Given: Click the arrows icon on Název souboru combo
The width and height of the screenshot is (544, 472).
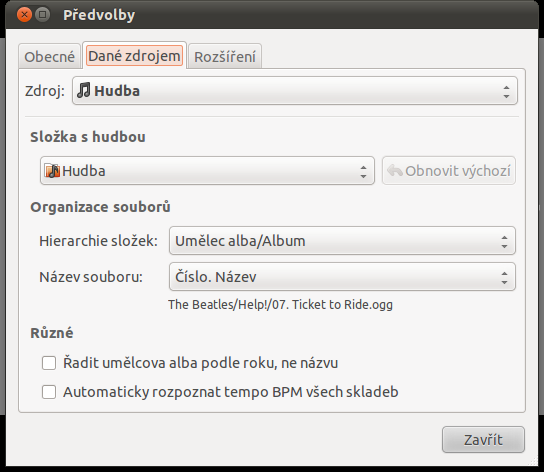Looking at the screenshot, I should 504,278.
